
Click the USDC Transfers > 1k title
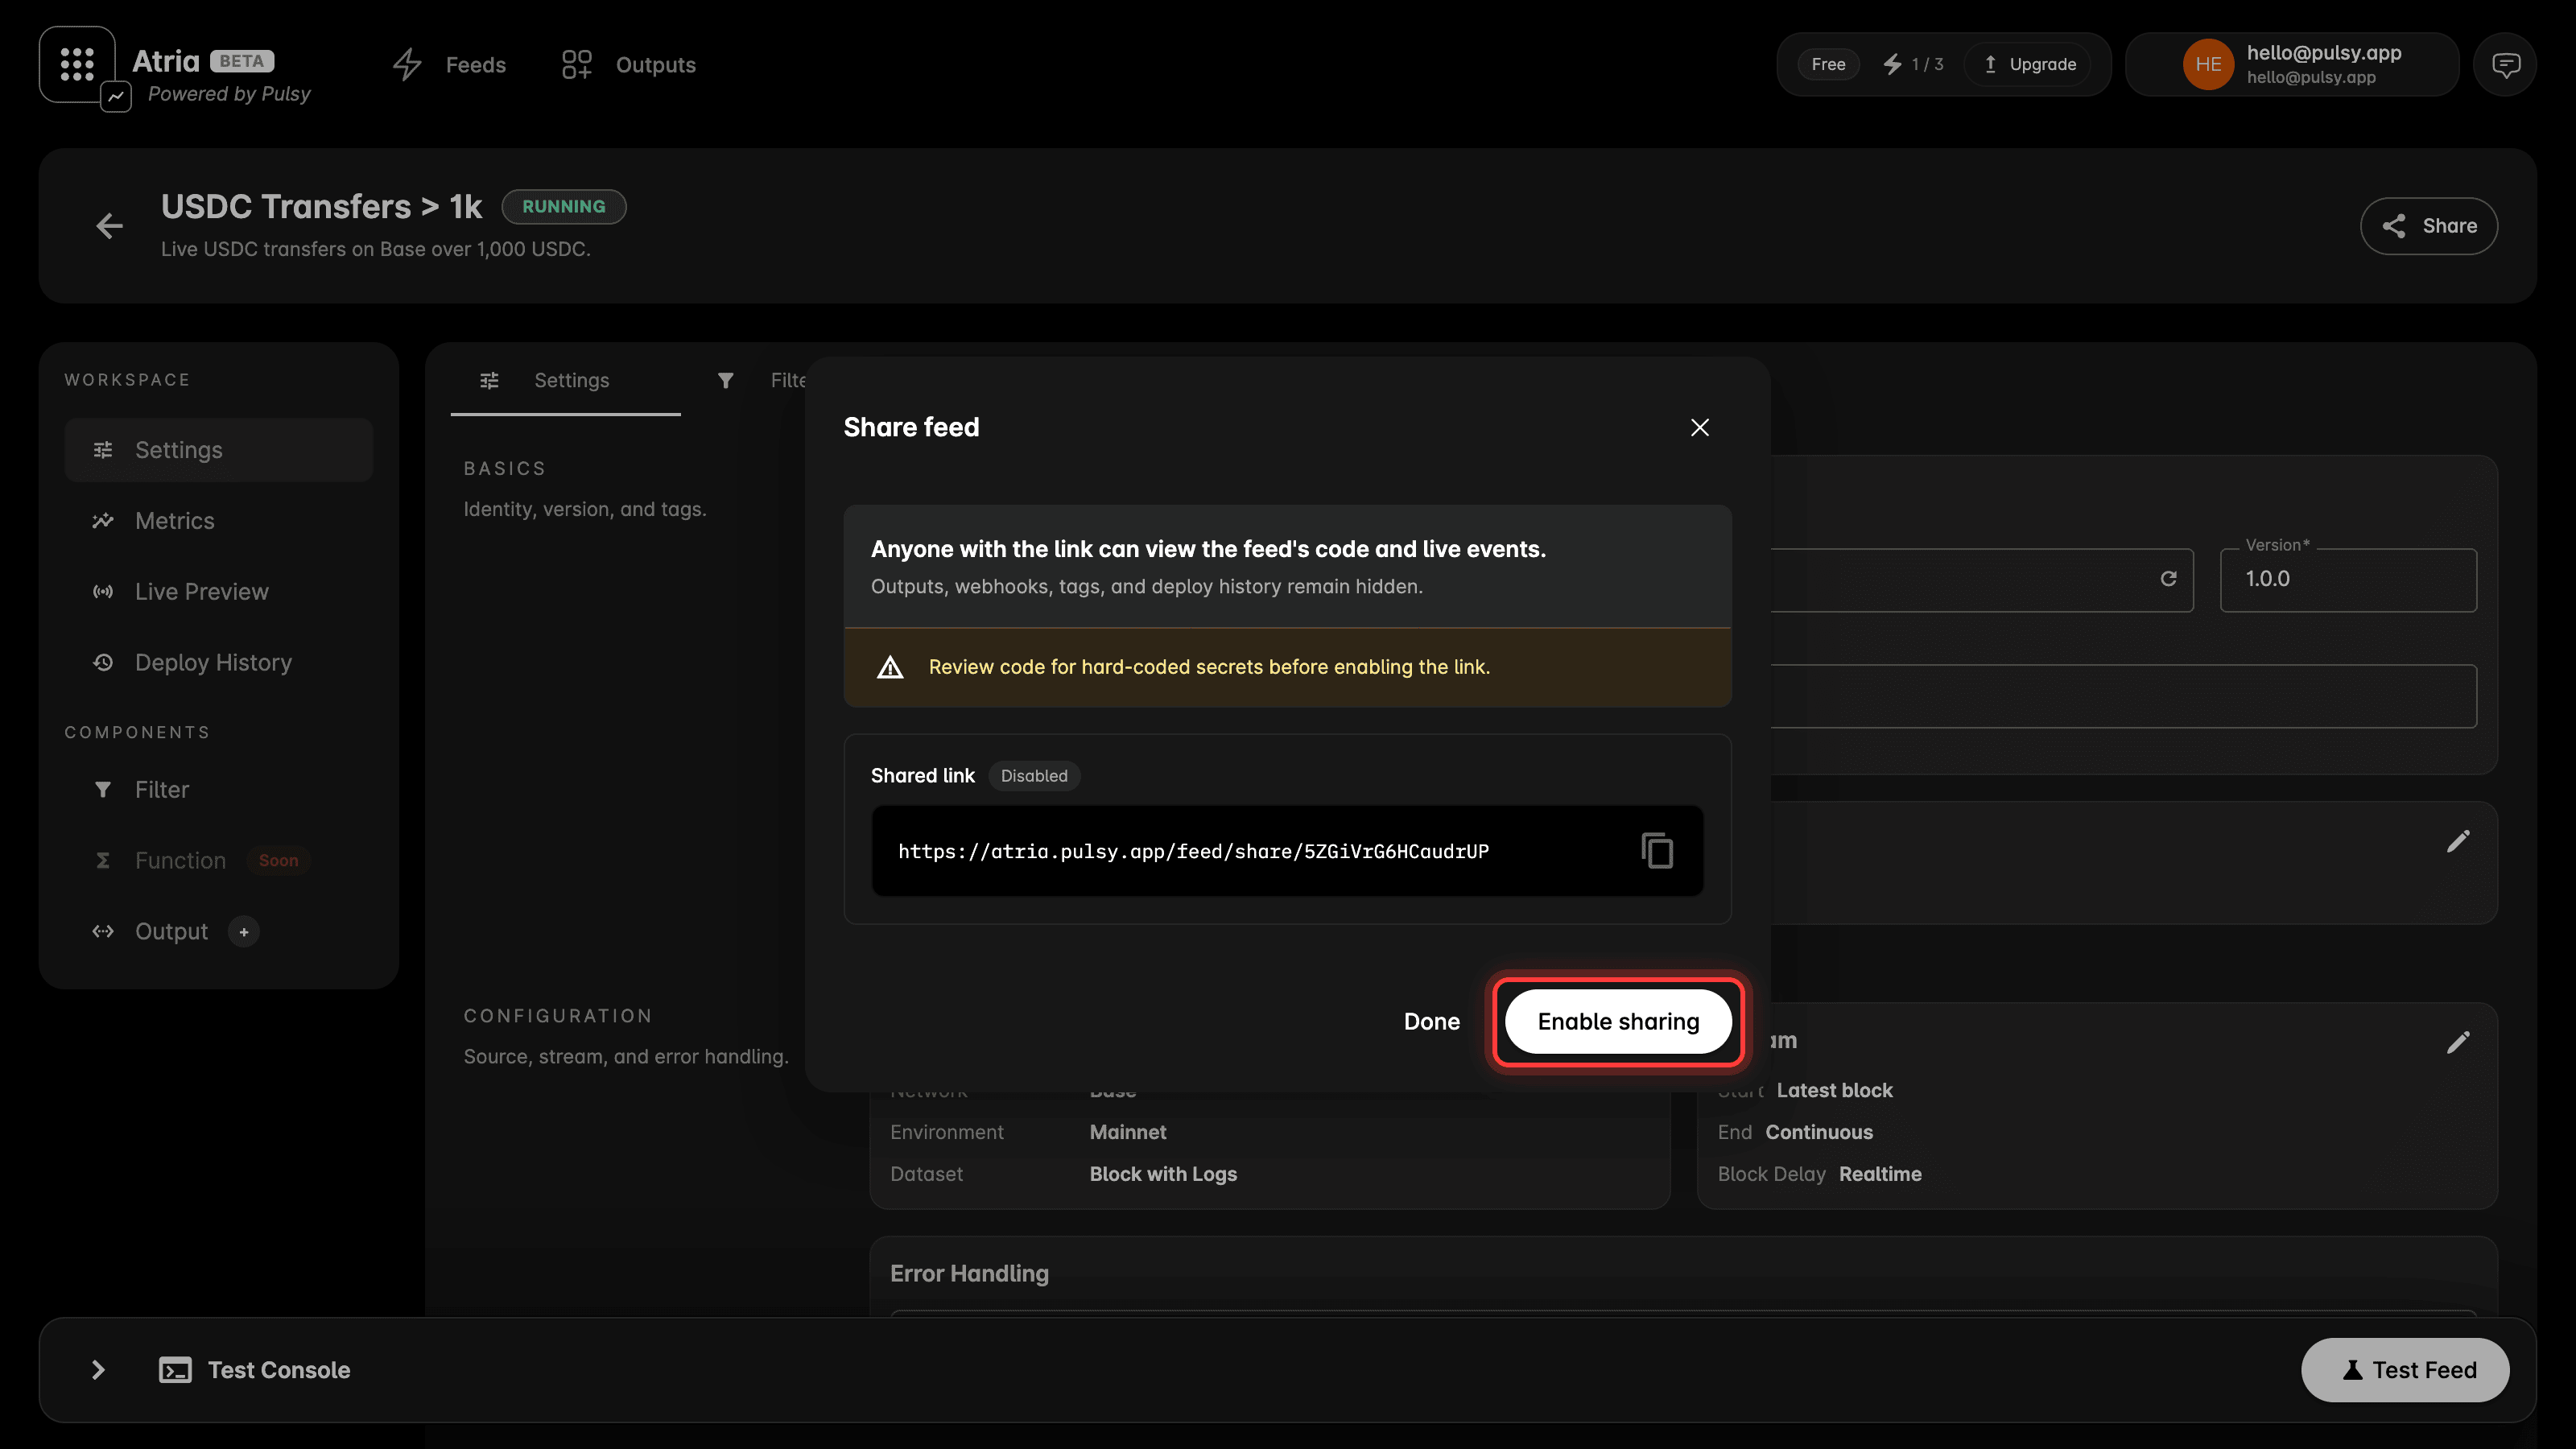coord(321,206)
